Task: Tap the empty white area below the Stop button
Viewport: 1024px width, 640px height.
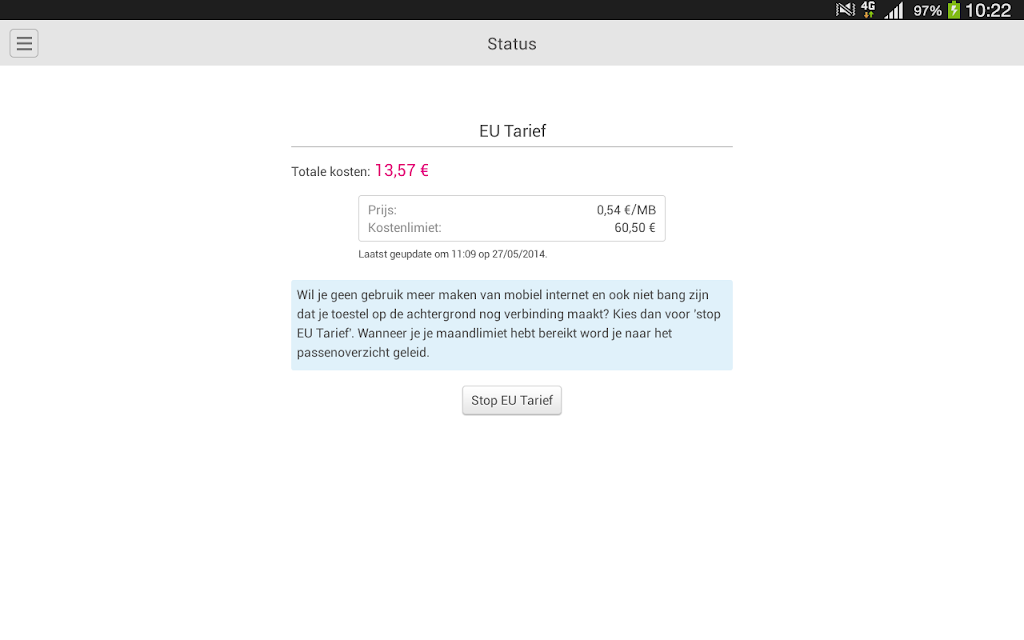Action: 512,520
